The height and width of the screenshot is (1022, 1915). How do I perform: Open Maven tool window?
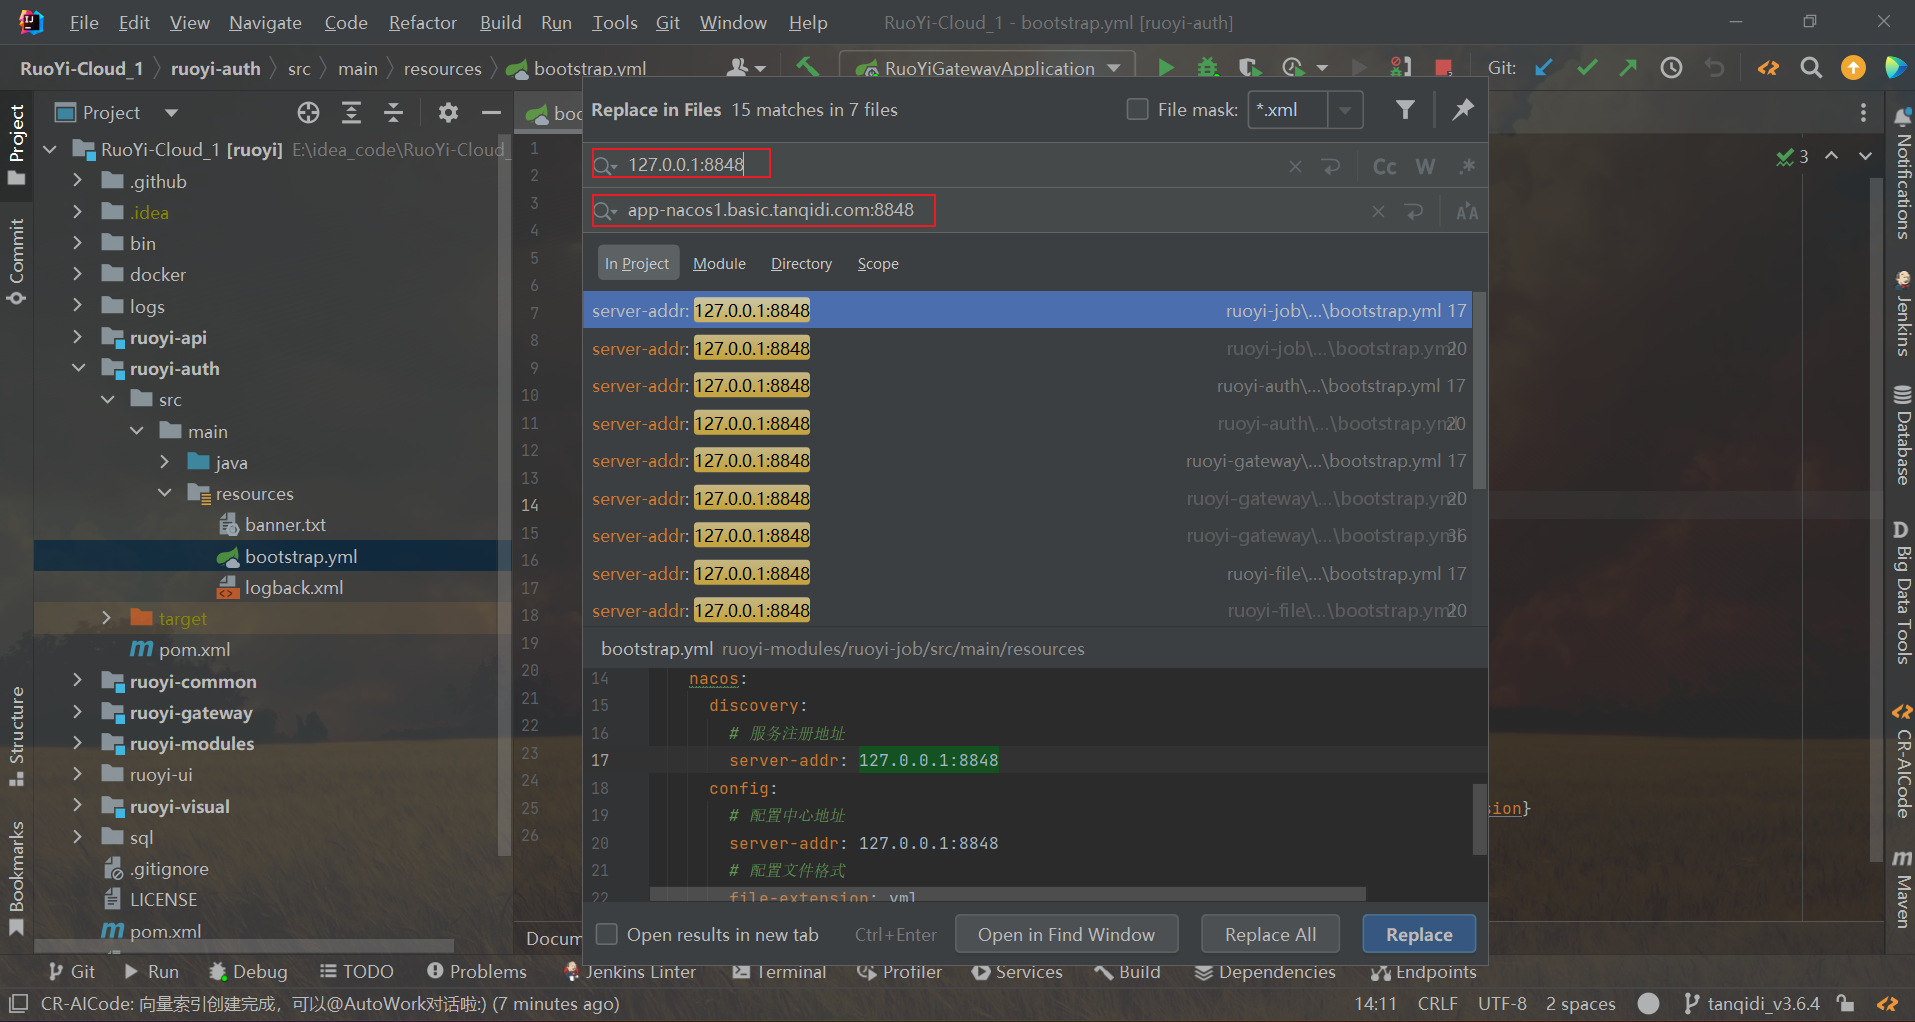pos(1902,888)
